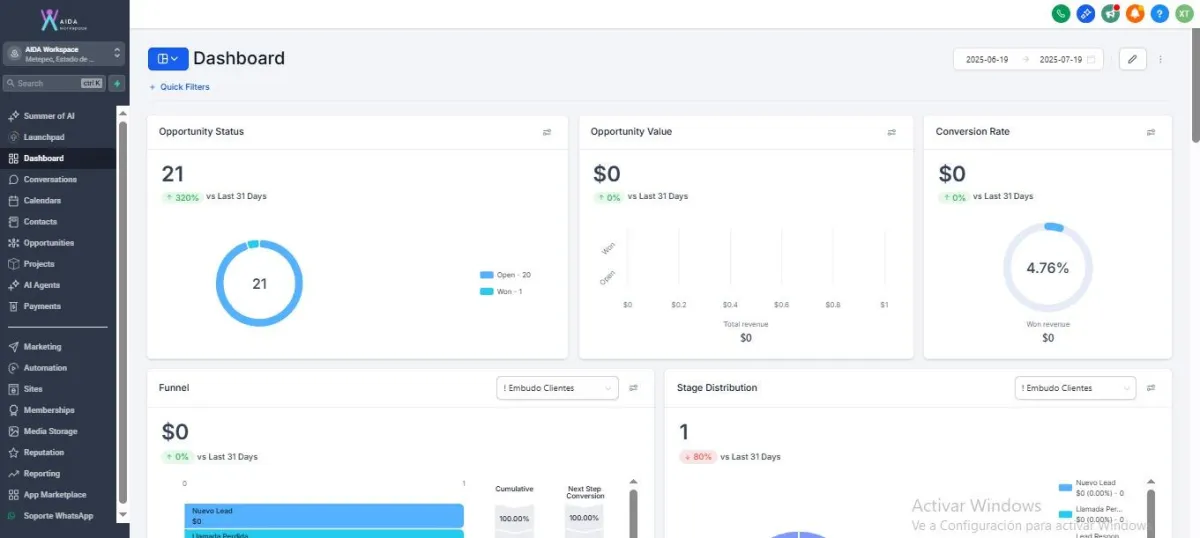Click the pencil edit dashboard icon
This screenshot has height=538, width=1200.
tap(1132, 59)
